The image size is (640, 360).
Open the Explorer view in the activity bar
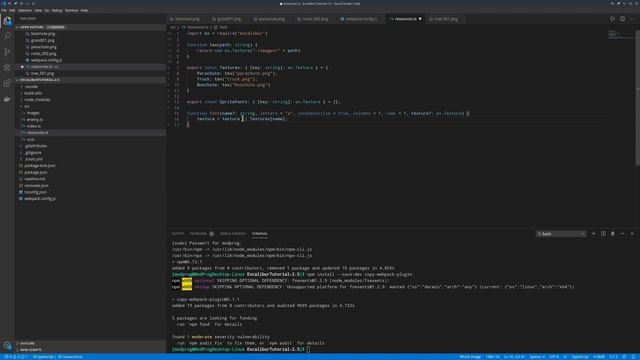click(x=7, y=21)
